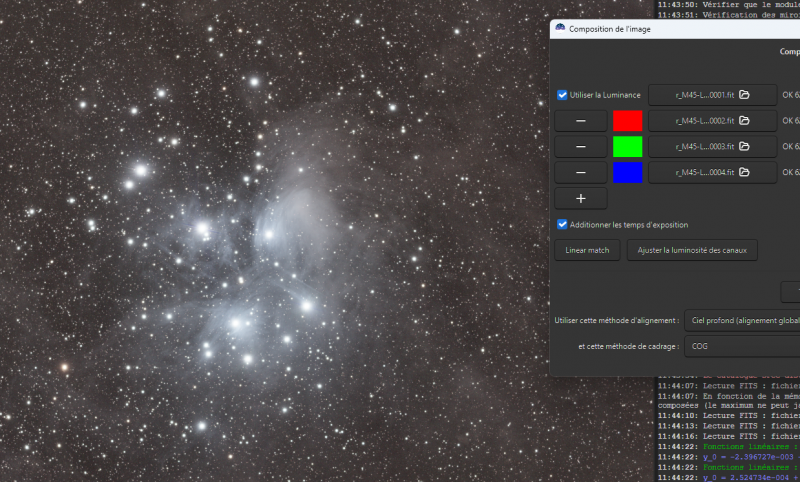
Task: Select green channel file field r_M45-L...0003.fit
Action: point(712,146)
